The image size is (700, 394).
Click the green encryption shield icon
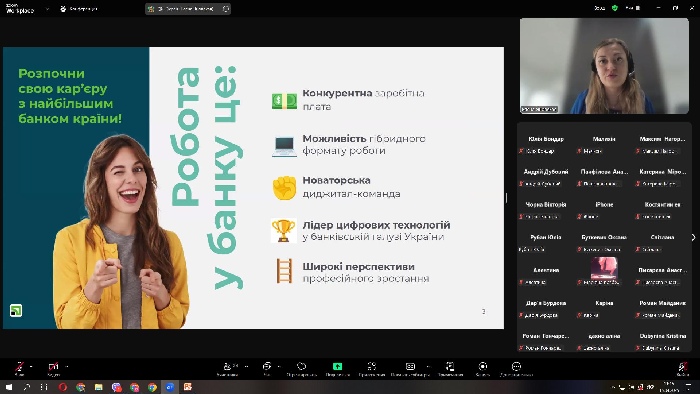pos(615,8)
